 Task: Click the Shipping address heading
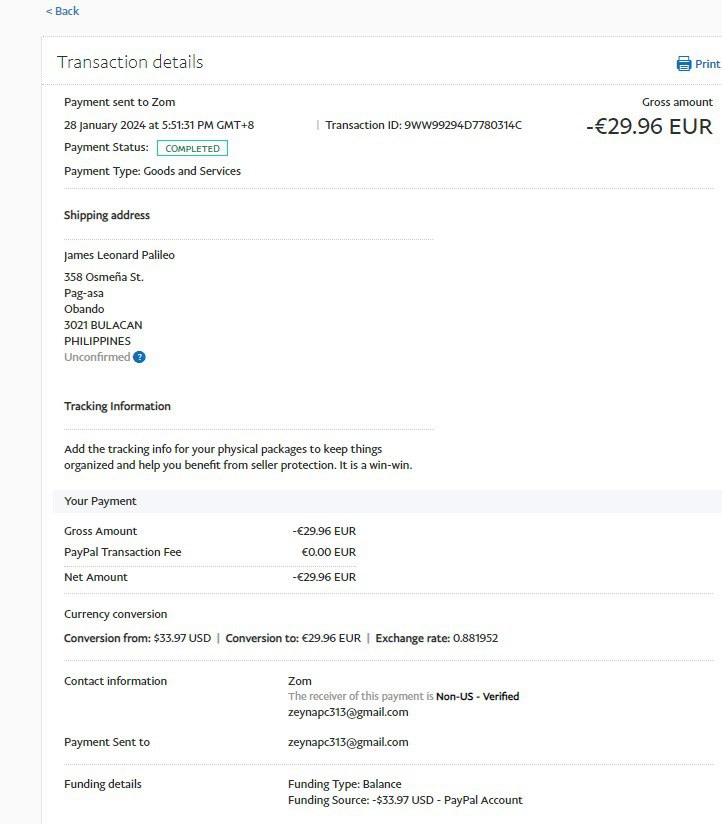click(107, 215)
